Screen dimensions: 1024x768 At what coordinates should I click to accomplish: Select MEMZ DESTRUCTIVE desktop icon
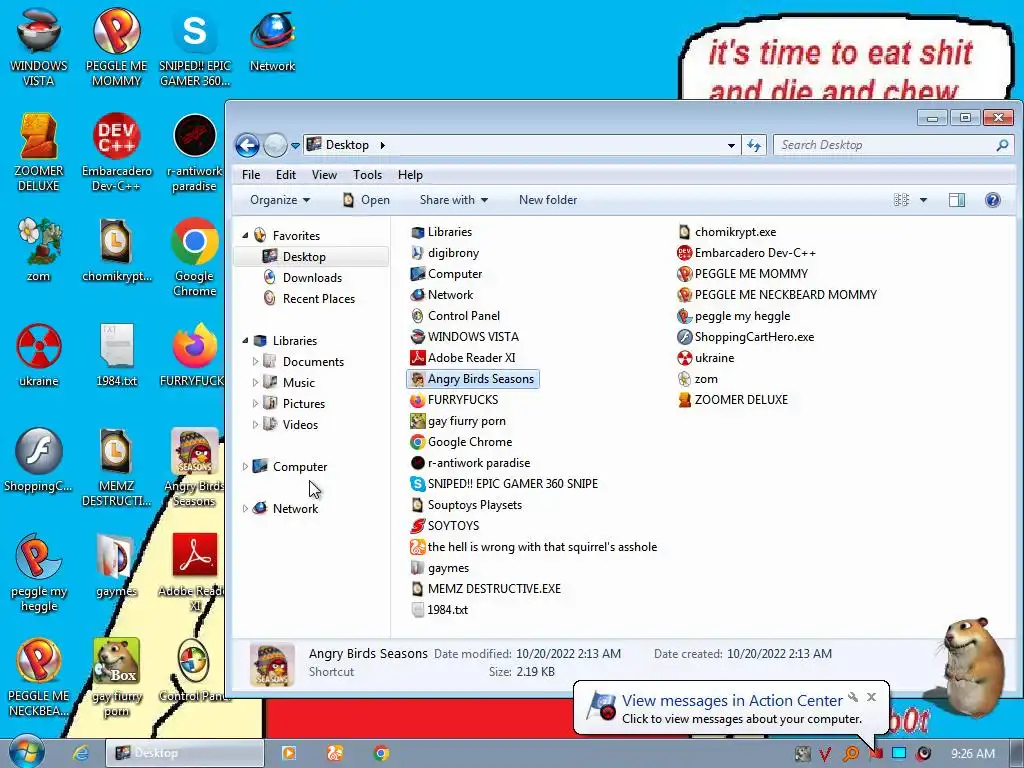(116, 468)
